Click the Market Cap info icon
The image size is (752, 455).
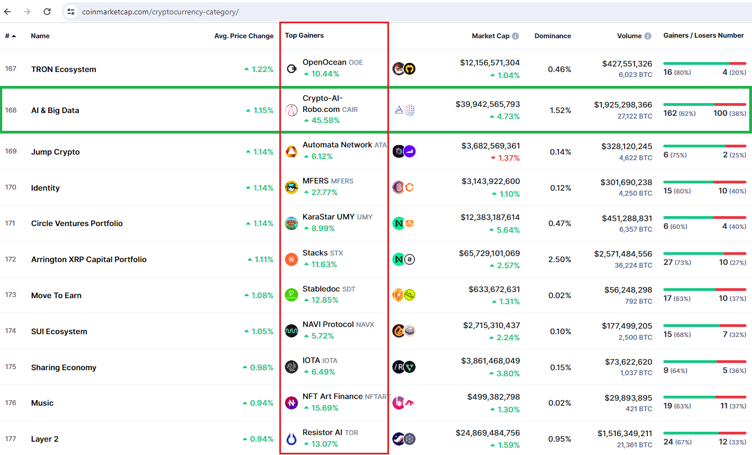tap(515, 36)
